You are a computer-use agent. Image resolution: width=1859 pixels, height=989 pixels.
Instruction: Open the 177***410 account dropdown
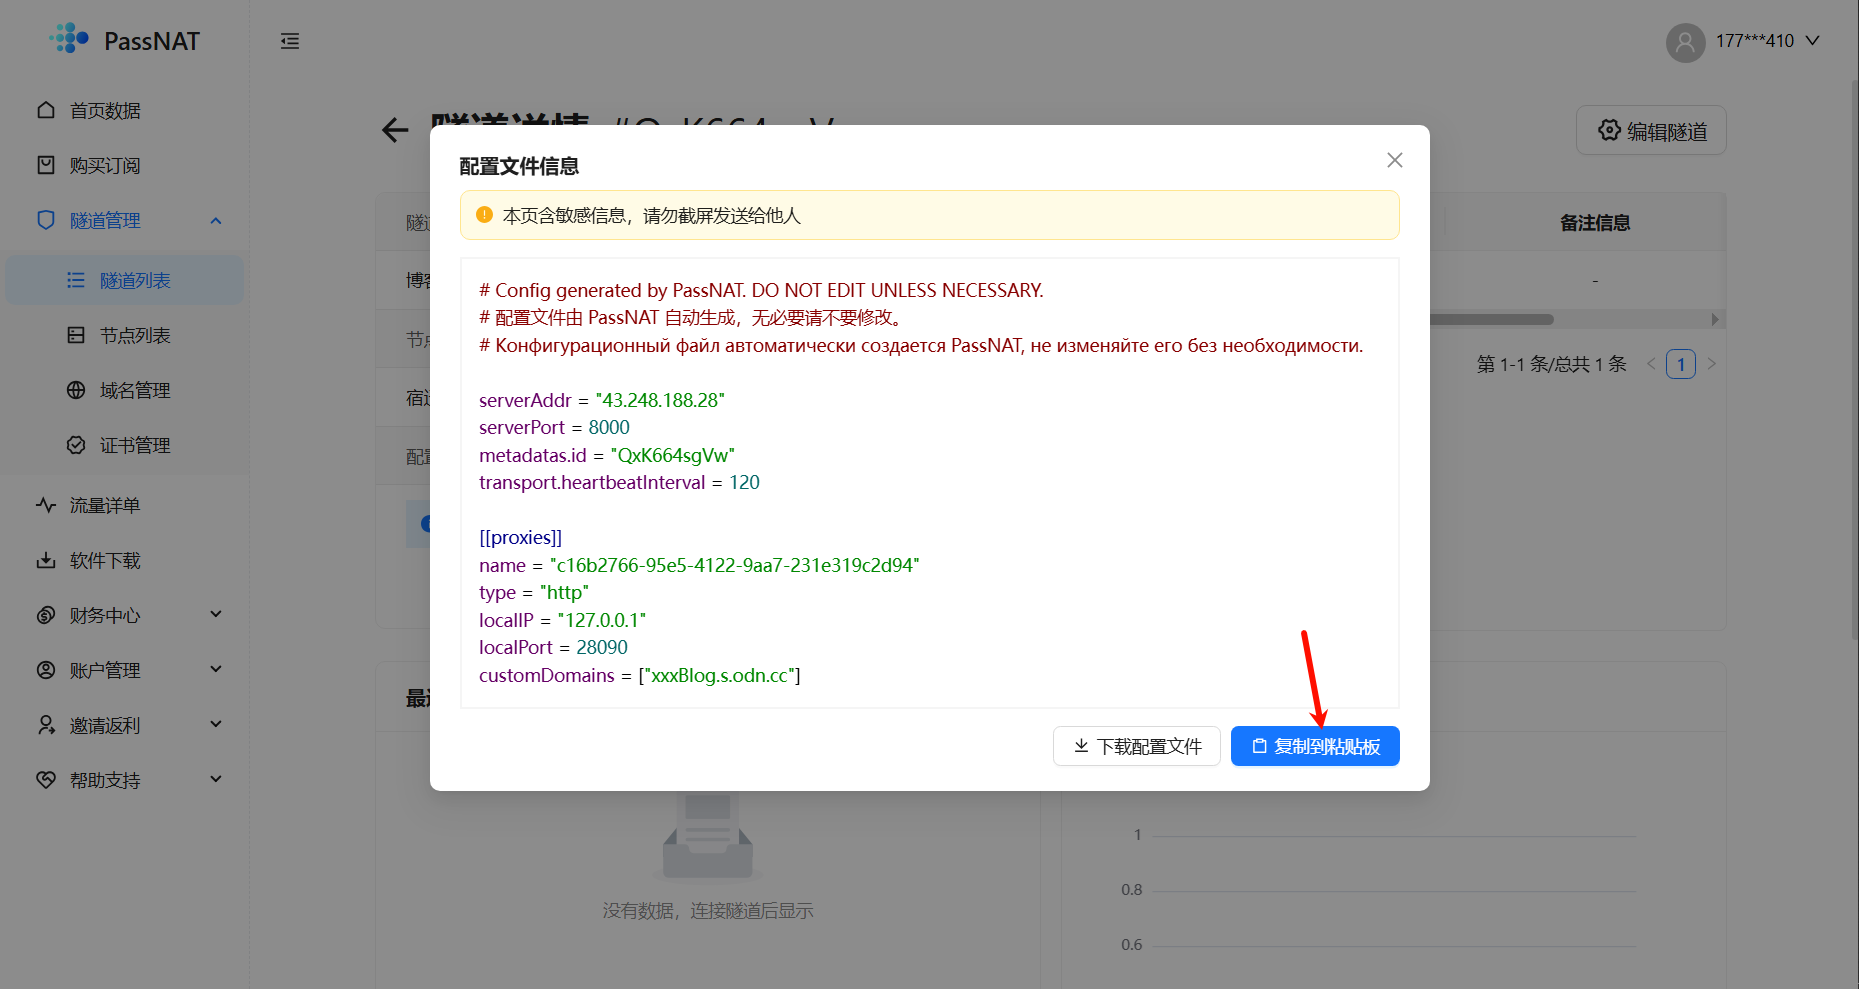click(x=1766, y=41)
